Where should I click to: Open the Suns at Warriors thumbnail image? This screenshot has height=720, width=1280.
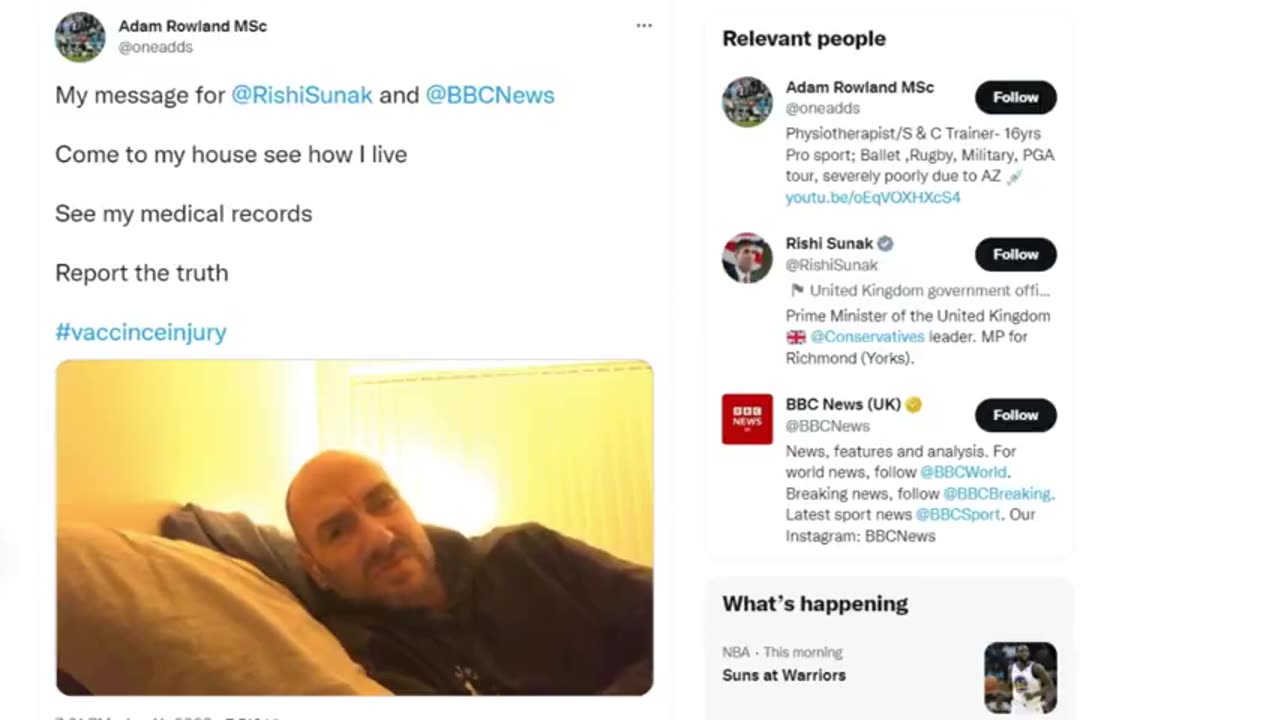point(1020,678)
